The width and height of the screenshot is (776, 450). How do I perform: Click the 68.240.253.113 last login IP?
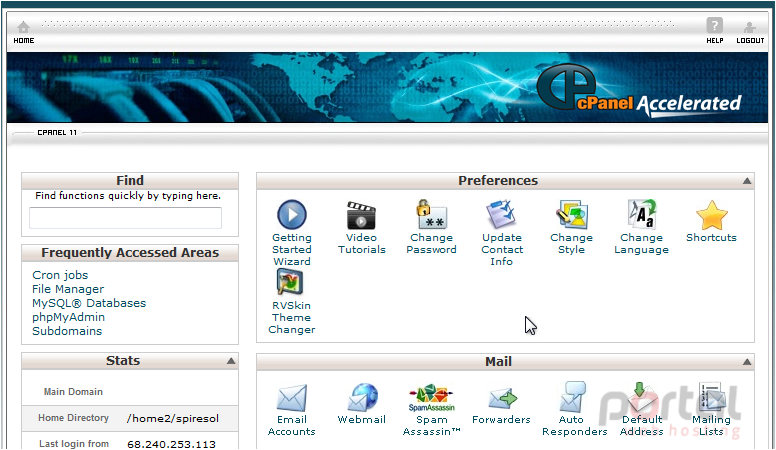pos(171,444)
